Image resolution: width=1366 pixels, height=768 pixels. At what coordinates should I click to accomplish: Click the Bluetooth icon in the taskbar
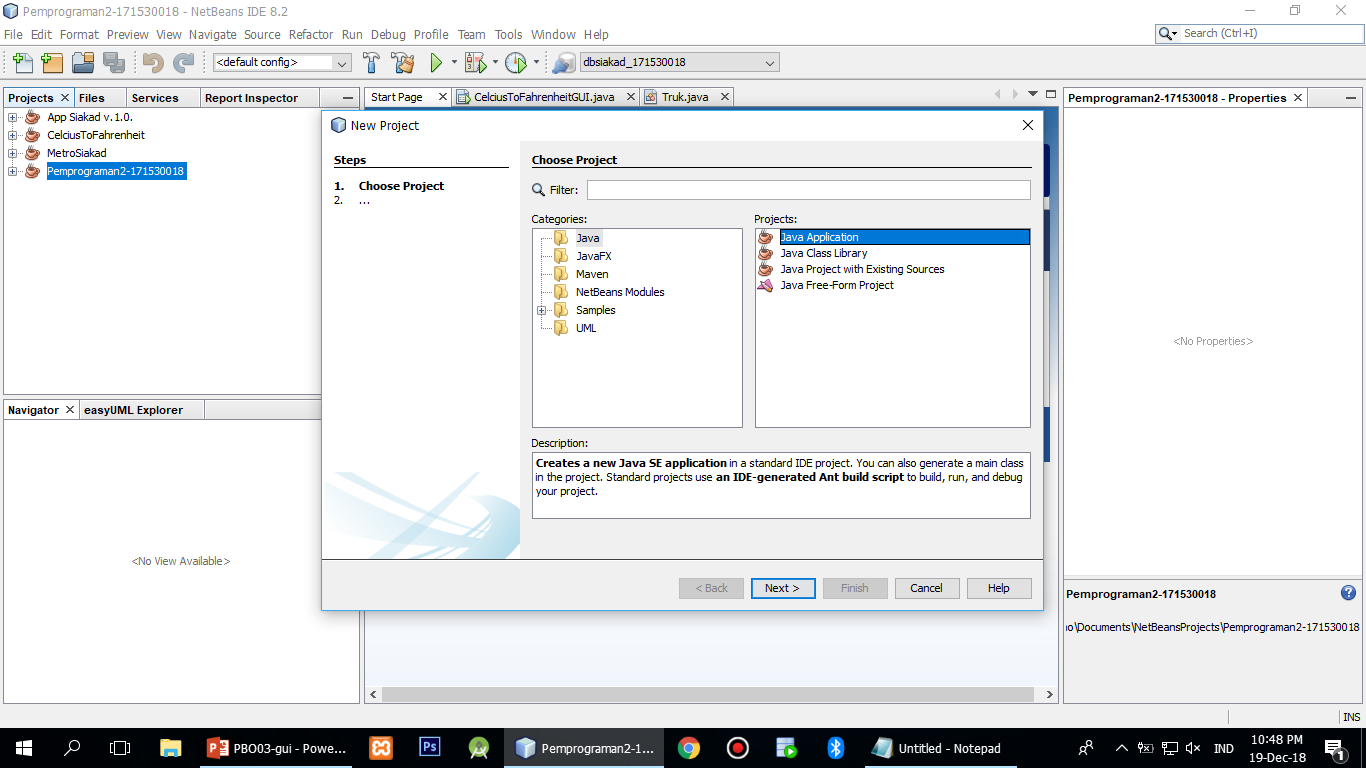tap(836, 748)
